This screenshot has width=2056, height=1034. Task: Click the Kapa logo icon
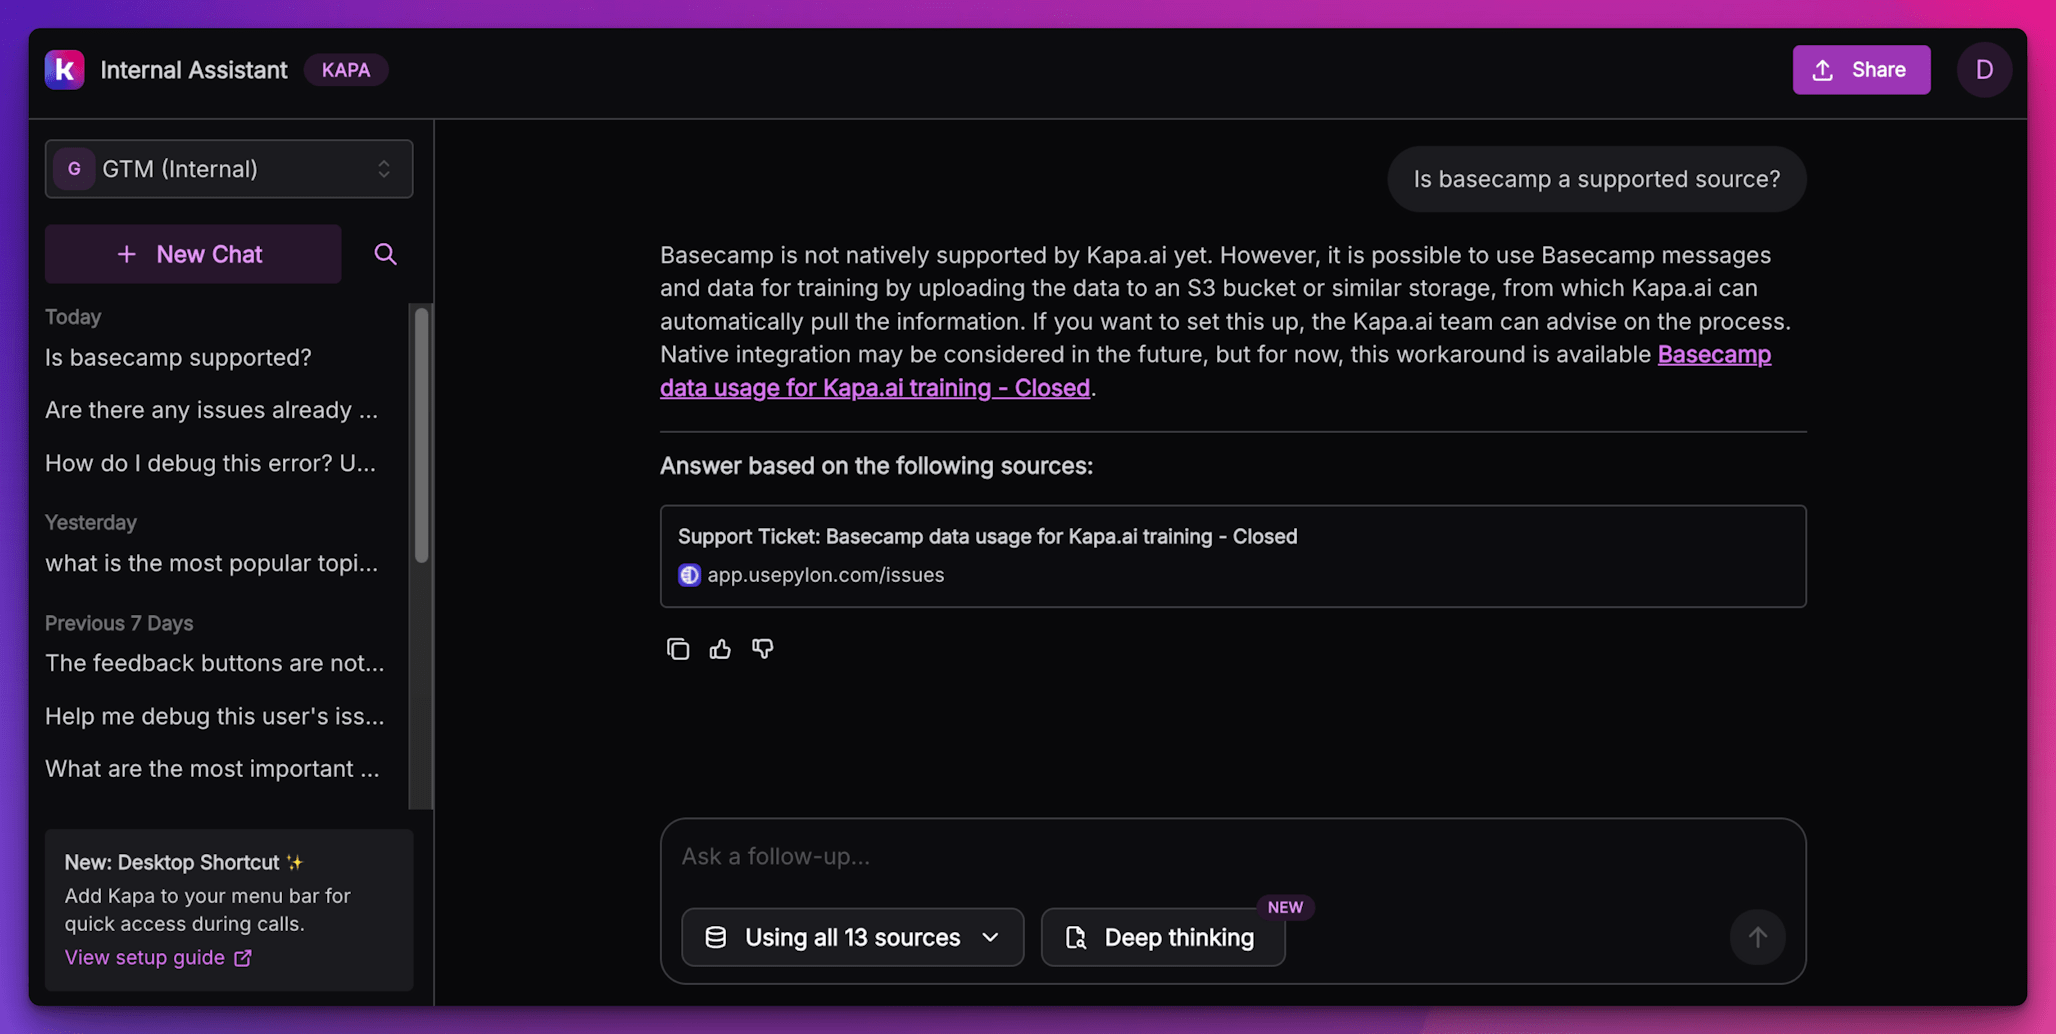click(64, 70)
